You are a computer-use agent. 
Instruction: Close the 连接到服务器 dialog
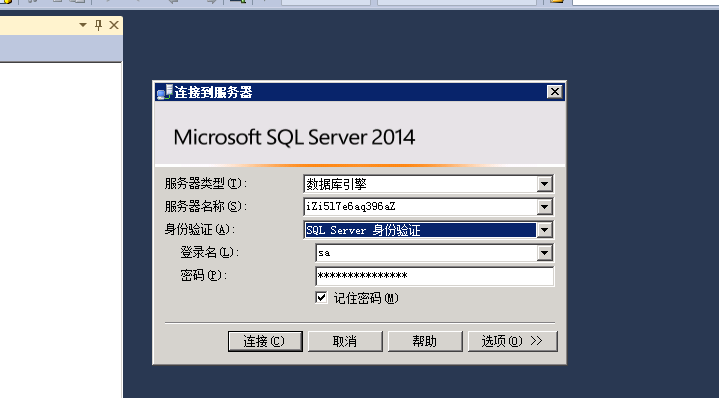click(x=555, y=92)
